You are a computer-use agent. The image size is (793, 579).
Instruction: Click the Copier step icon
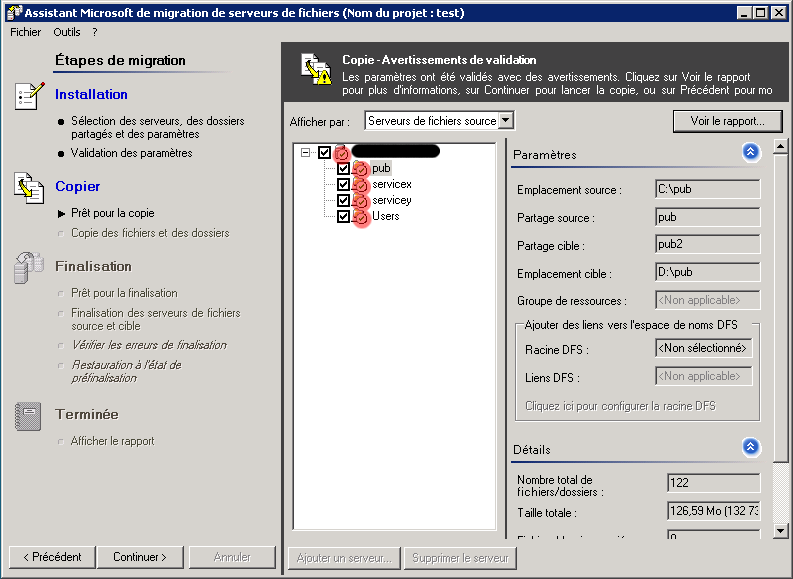pyautogui.click(x=29, y=187)
